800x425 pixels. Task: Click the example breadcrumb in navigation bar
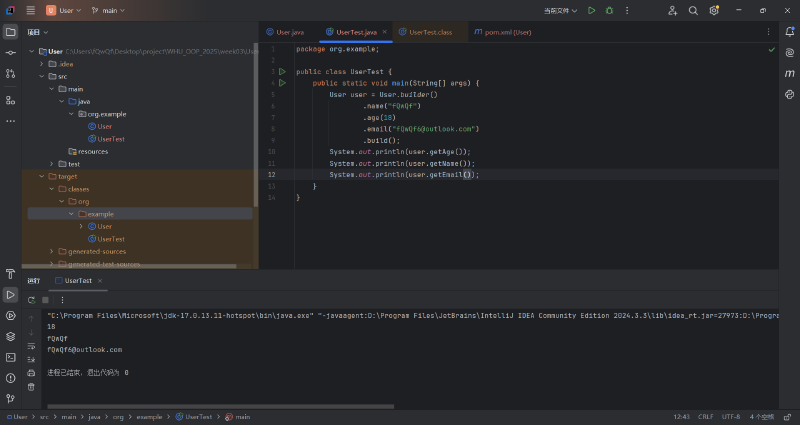149,417
